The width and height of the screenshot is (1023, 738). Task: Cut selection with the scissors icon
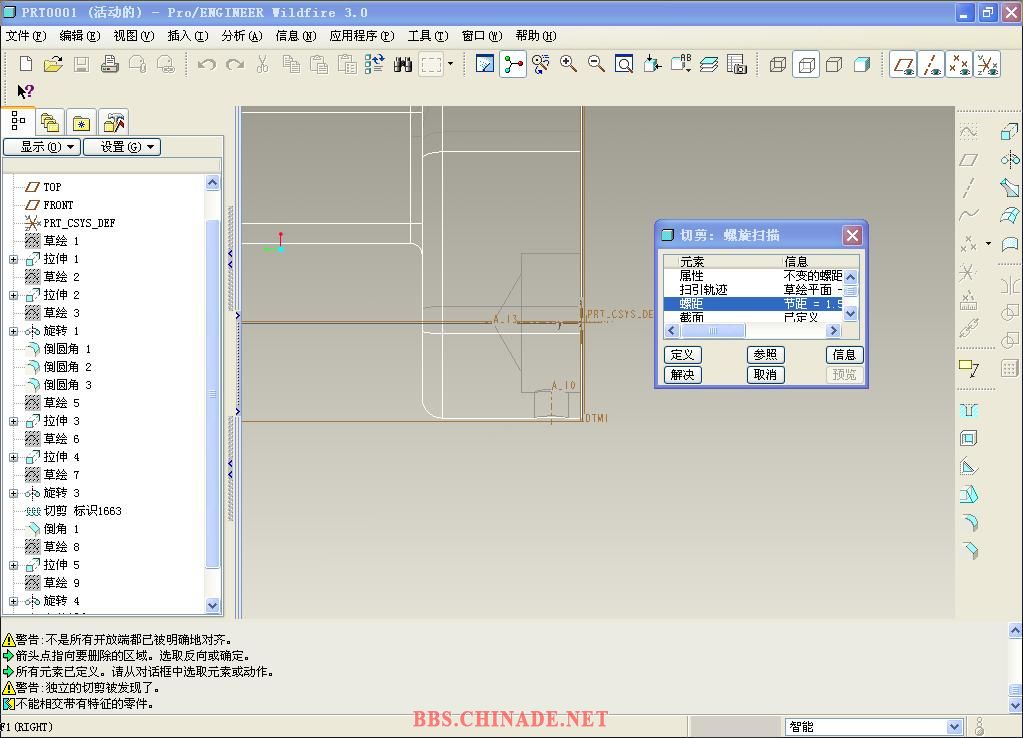click(262, 64)
